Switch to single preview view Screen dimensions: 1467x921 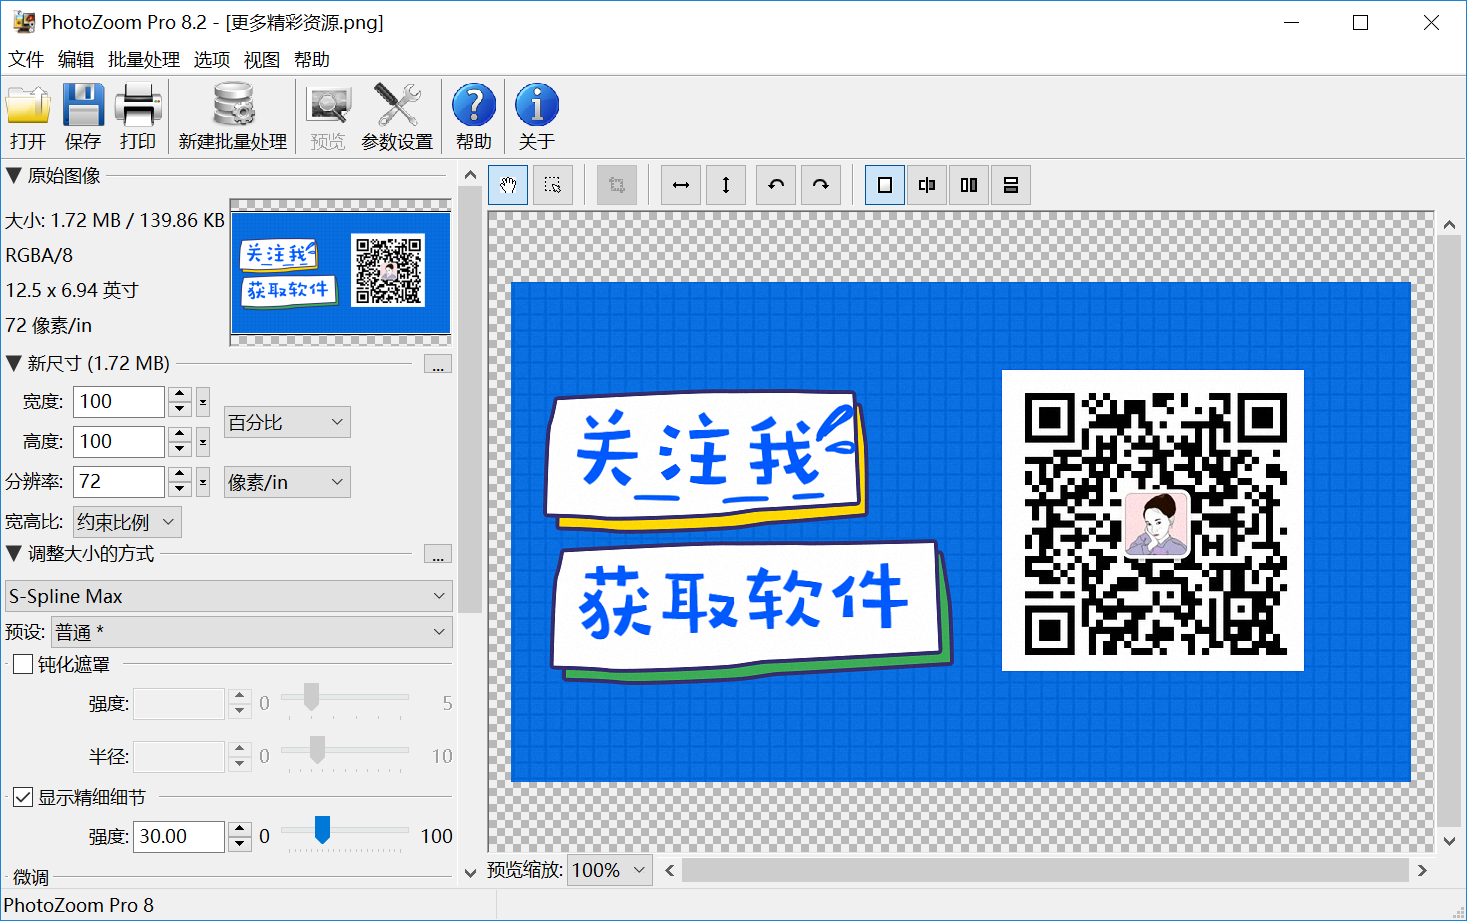[885, 185]
